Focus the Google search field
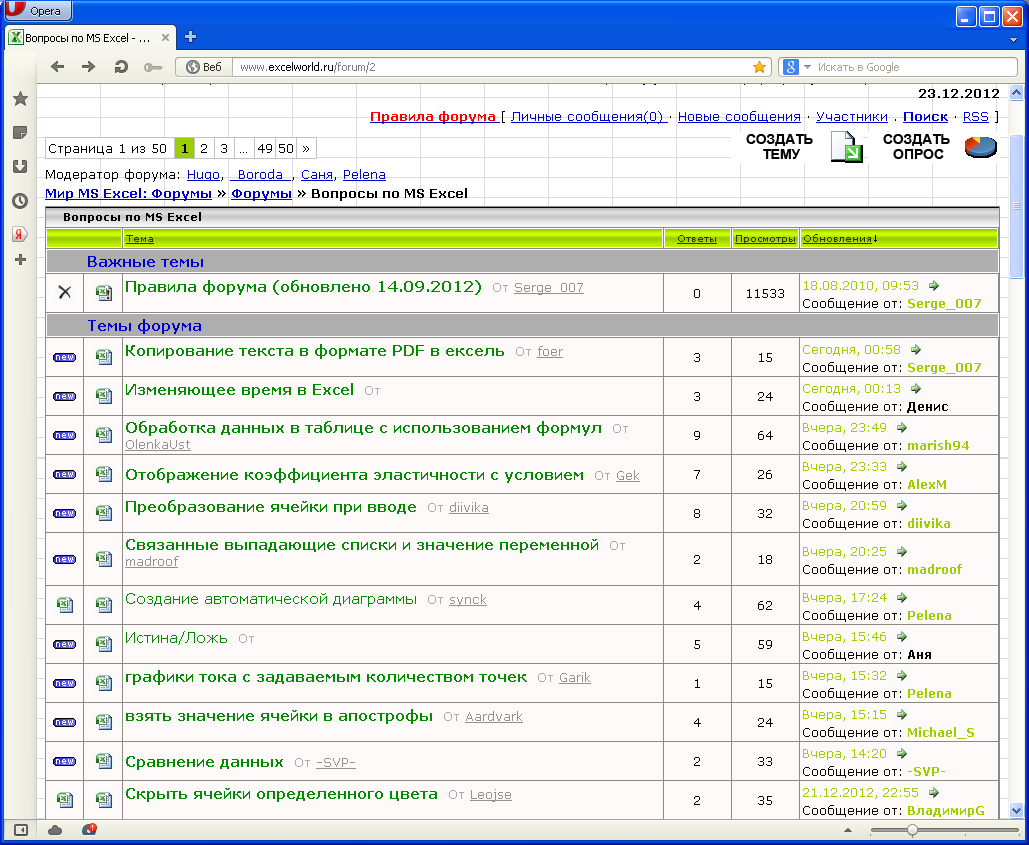Viewport: 1029px width, 845px height. pyautogui.click(x=915, y=67)
